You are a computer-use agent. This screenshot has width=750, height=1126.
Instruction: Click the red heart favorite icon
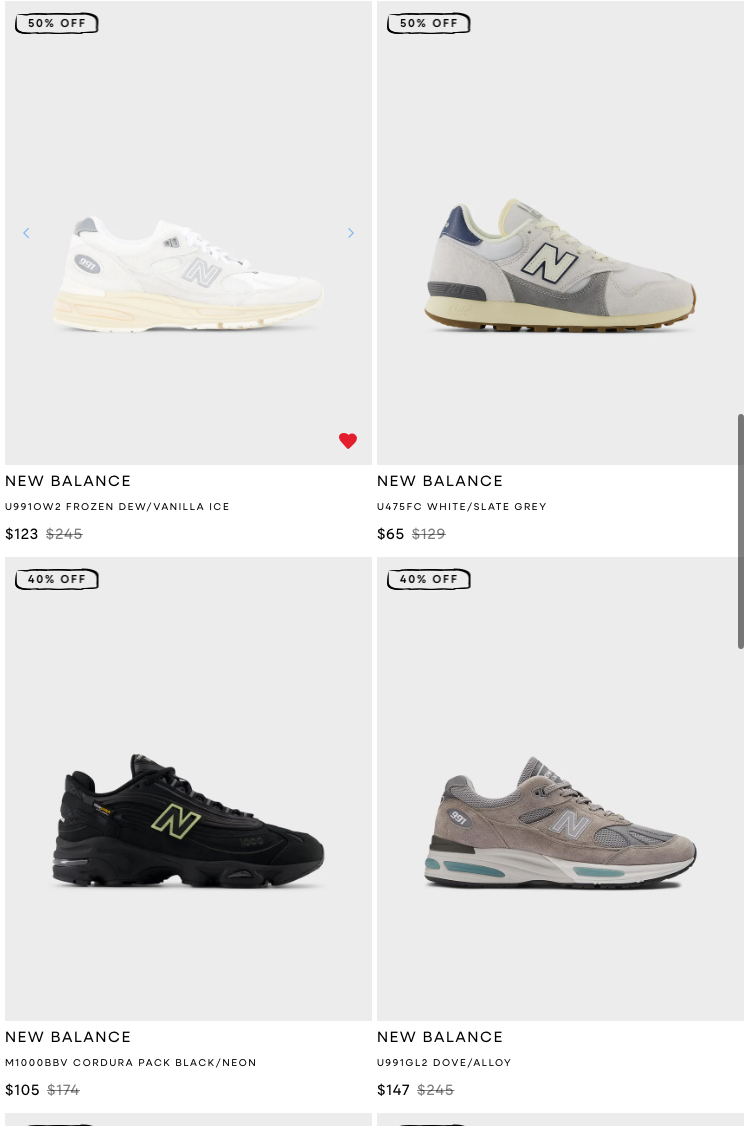tap(348, 440)
